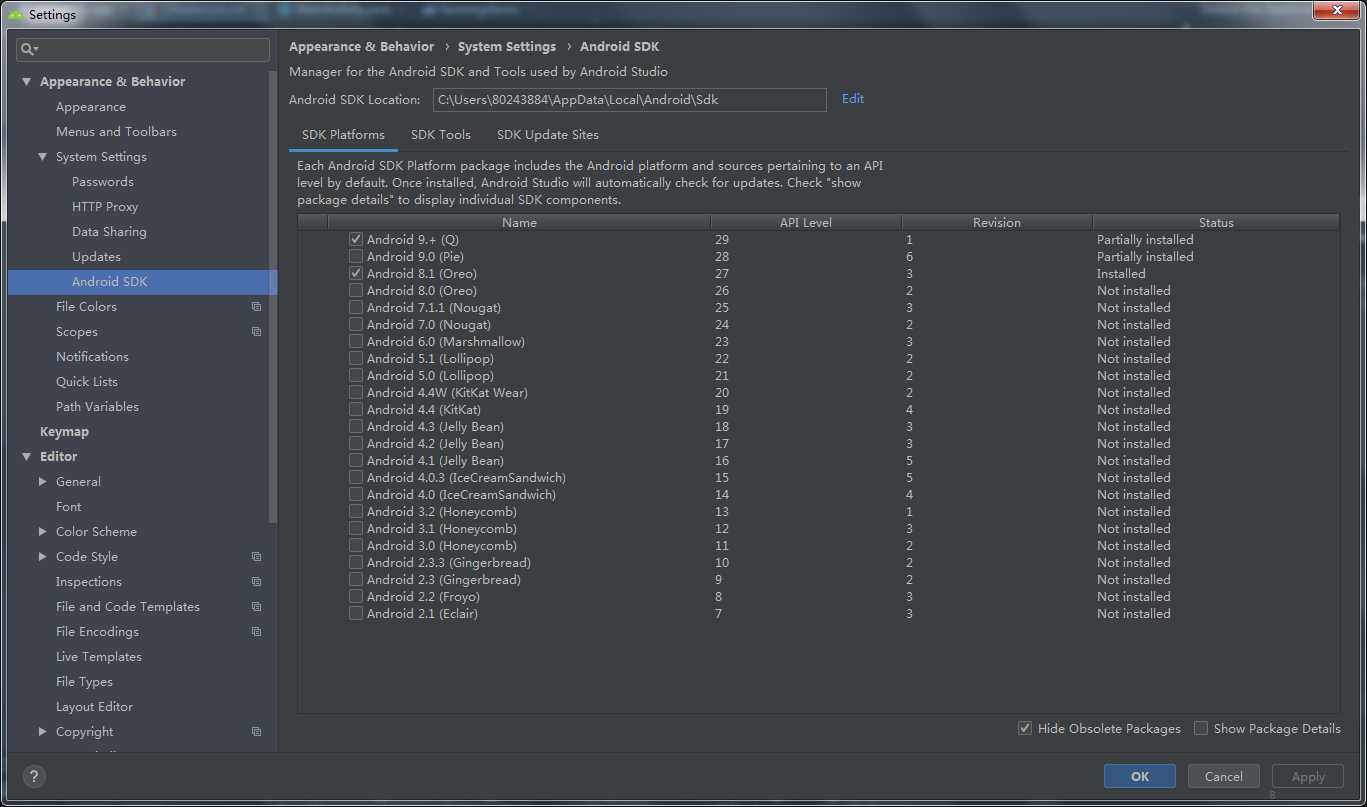Click System Settings in the breadcrumb
Viewport: 1367px width, 807px height.
pos(507,47)
